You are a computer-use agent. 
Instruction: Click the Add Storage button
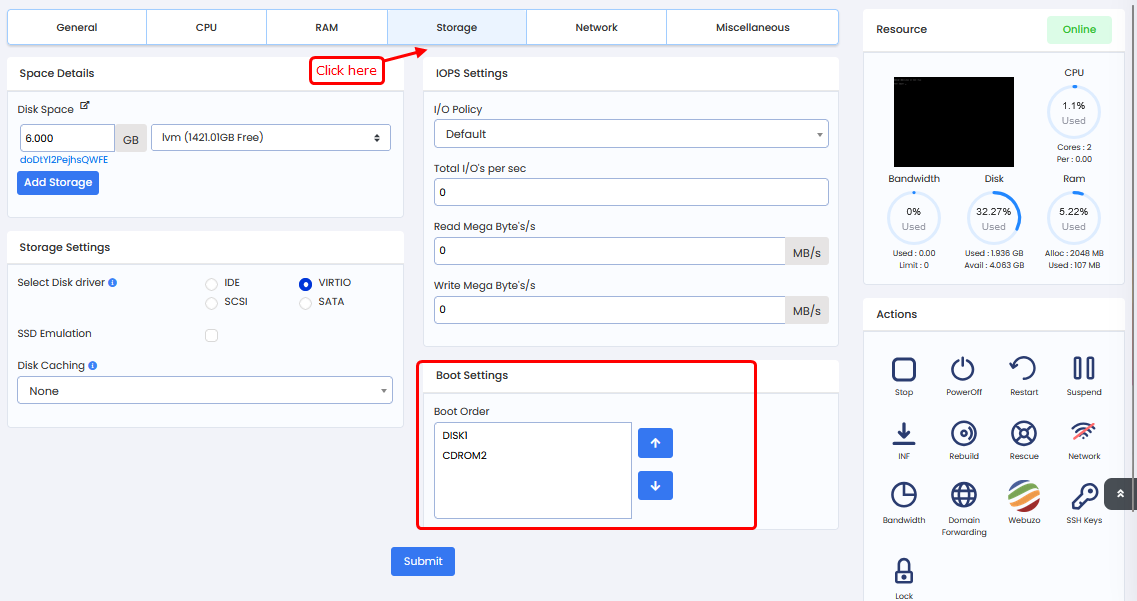coord(58,183)
